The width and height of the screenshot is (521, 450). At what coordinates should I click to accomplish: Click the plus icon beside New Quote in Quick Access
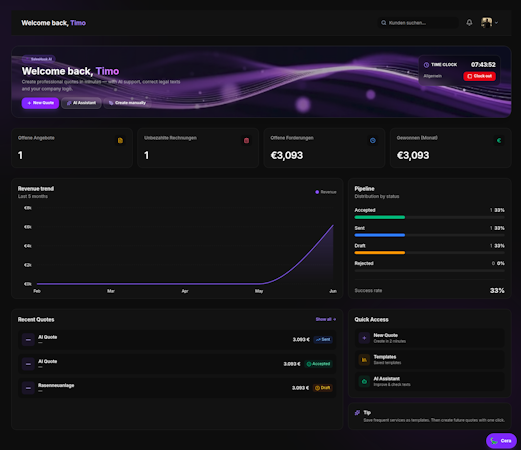pyautogui.click(x=364, y=338)
